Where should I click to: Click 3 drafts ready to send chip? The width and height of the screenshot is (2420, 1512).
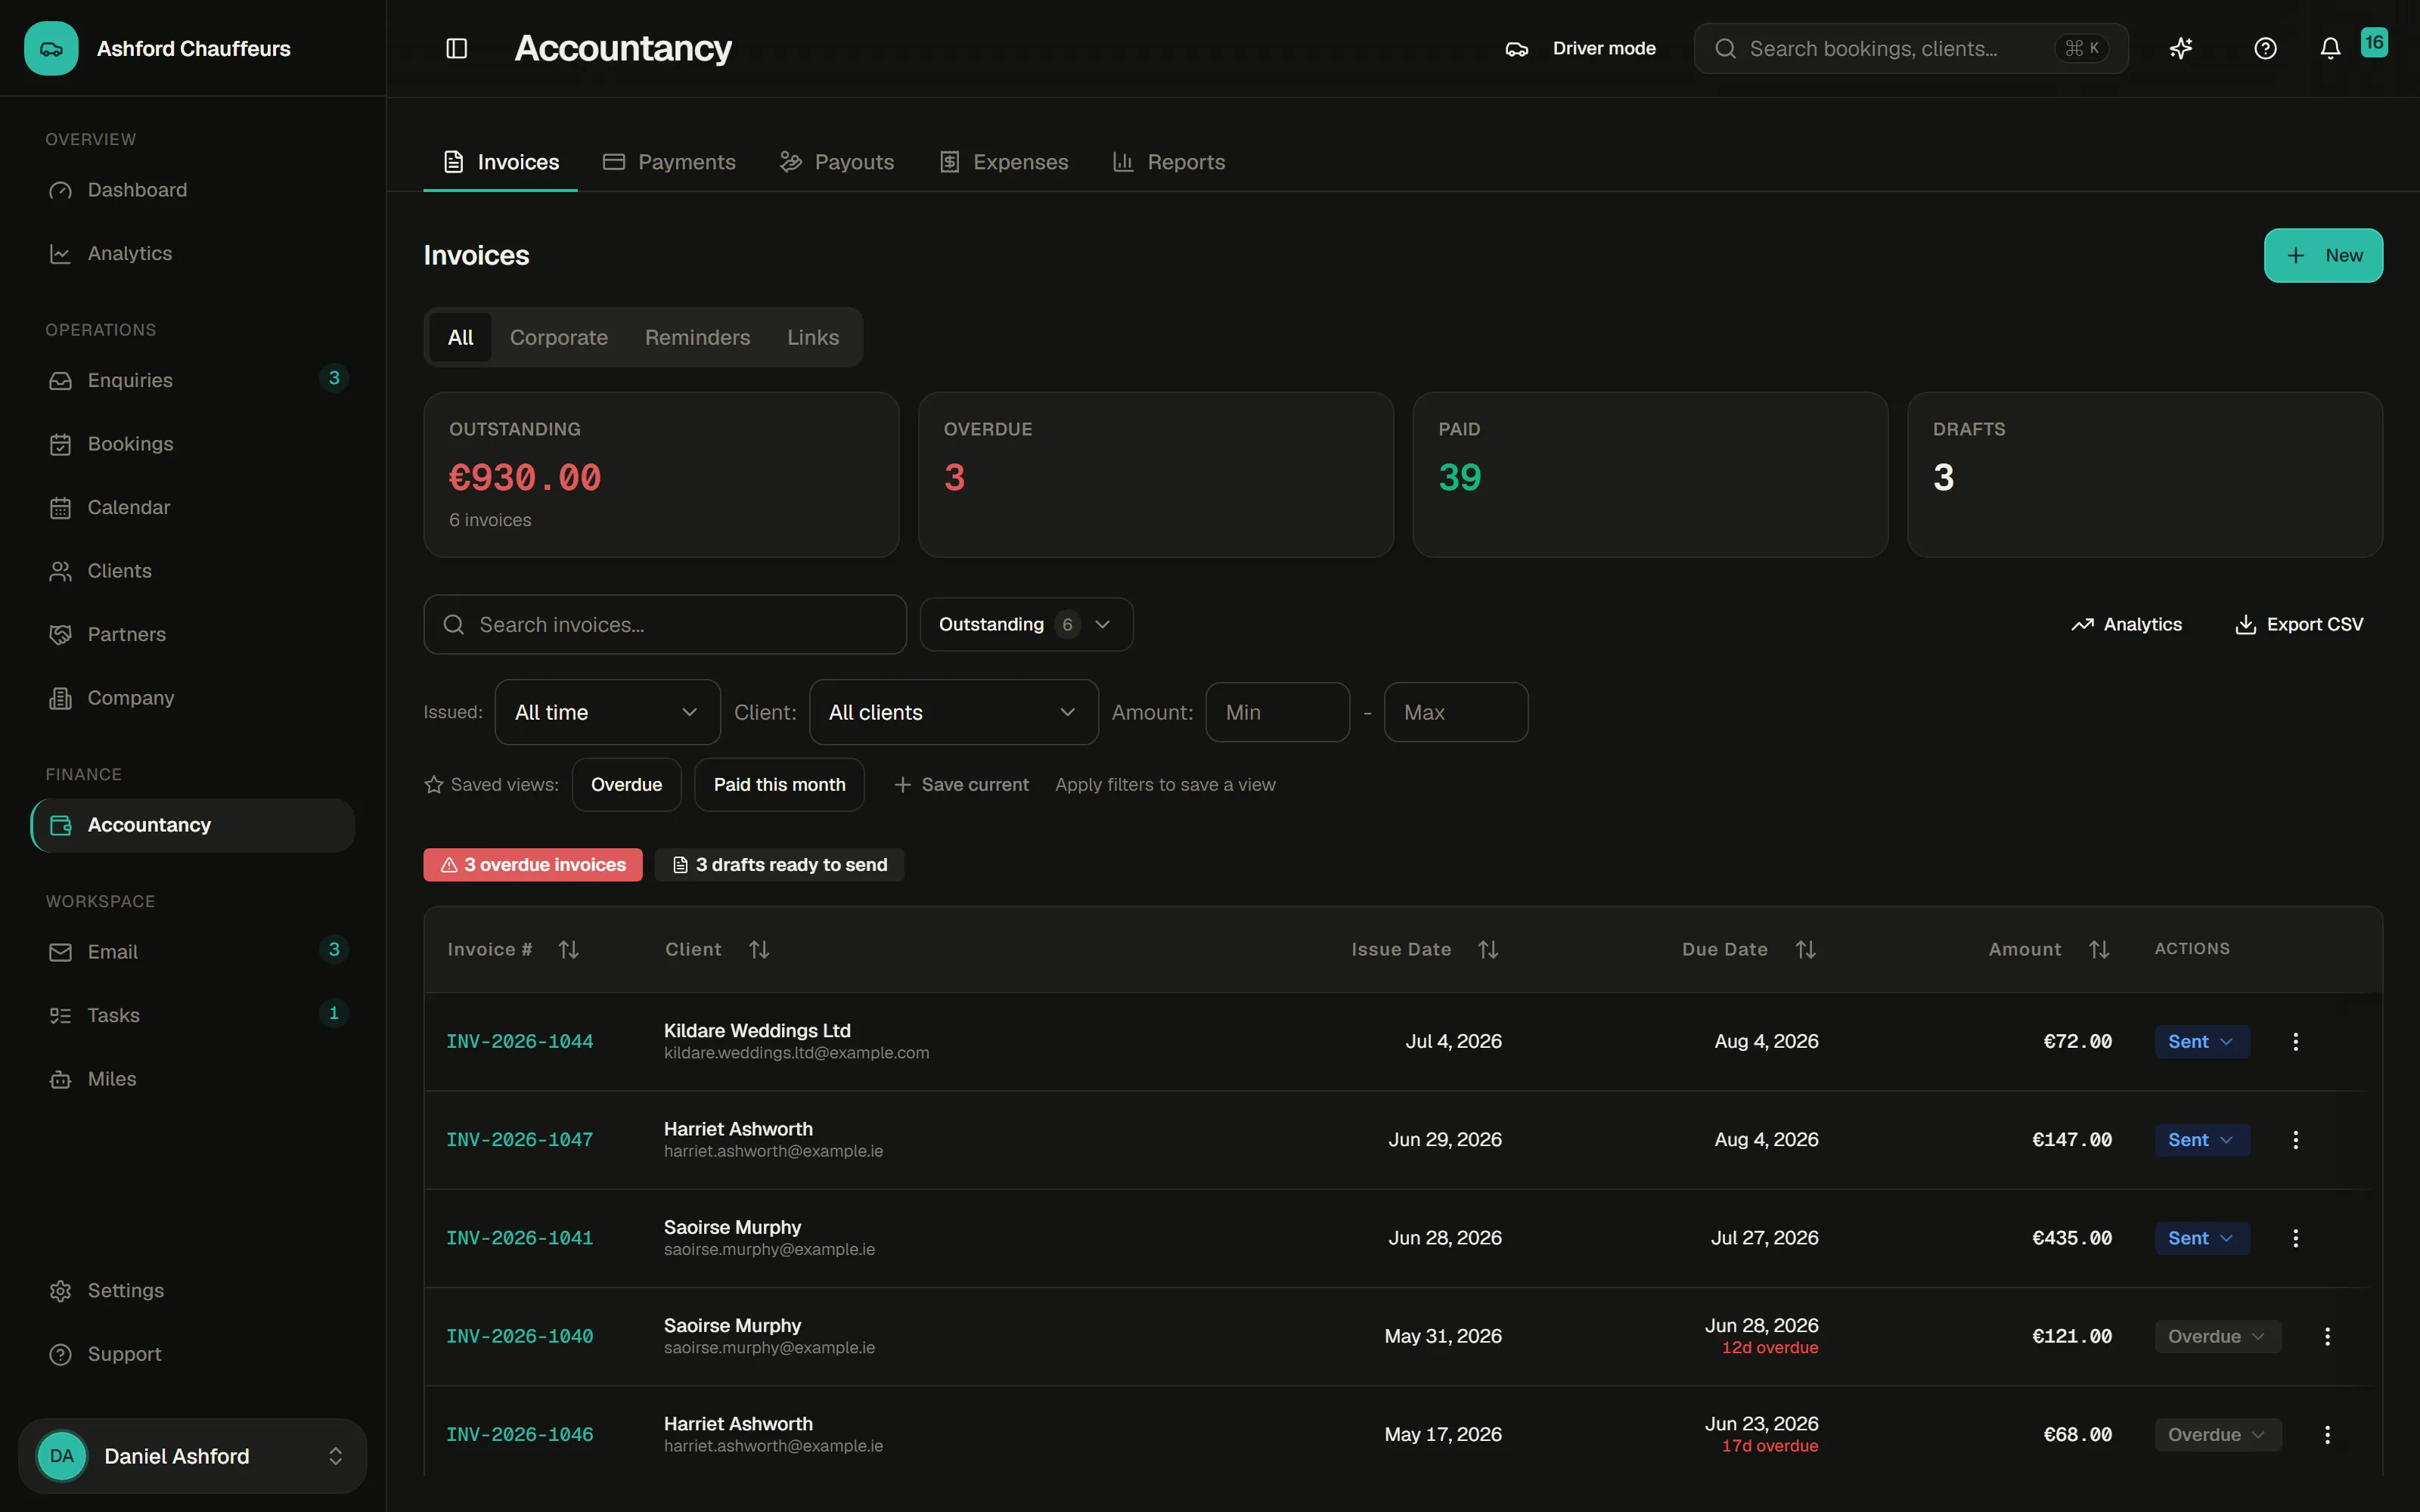(779, 864)
